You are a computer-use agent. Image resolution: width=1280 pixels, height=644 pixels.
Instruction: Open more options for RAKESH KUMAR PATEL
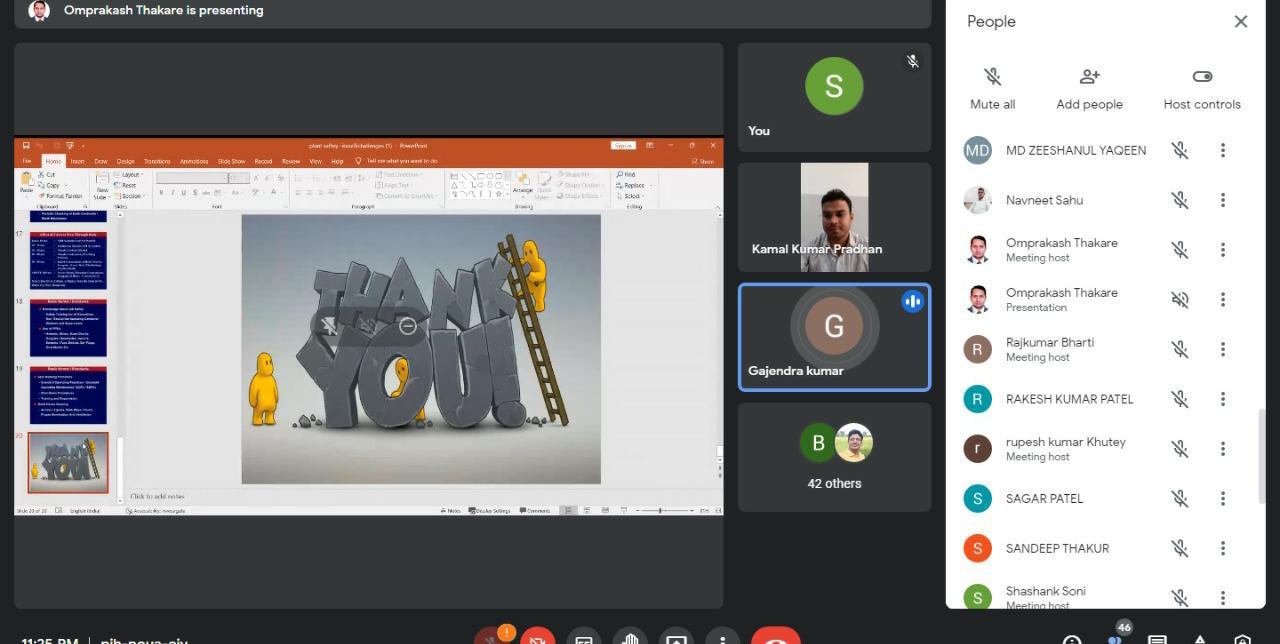coord(1222,399)
